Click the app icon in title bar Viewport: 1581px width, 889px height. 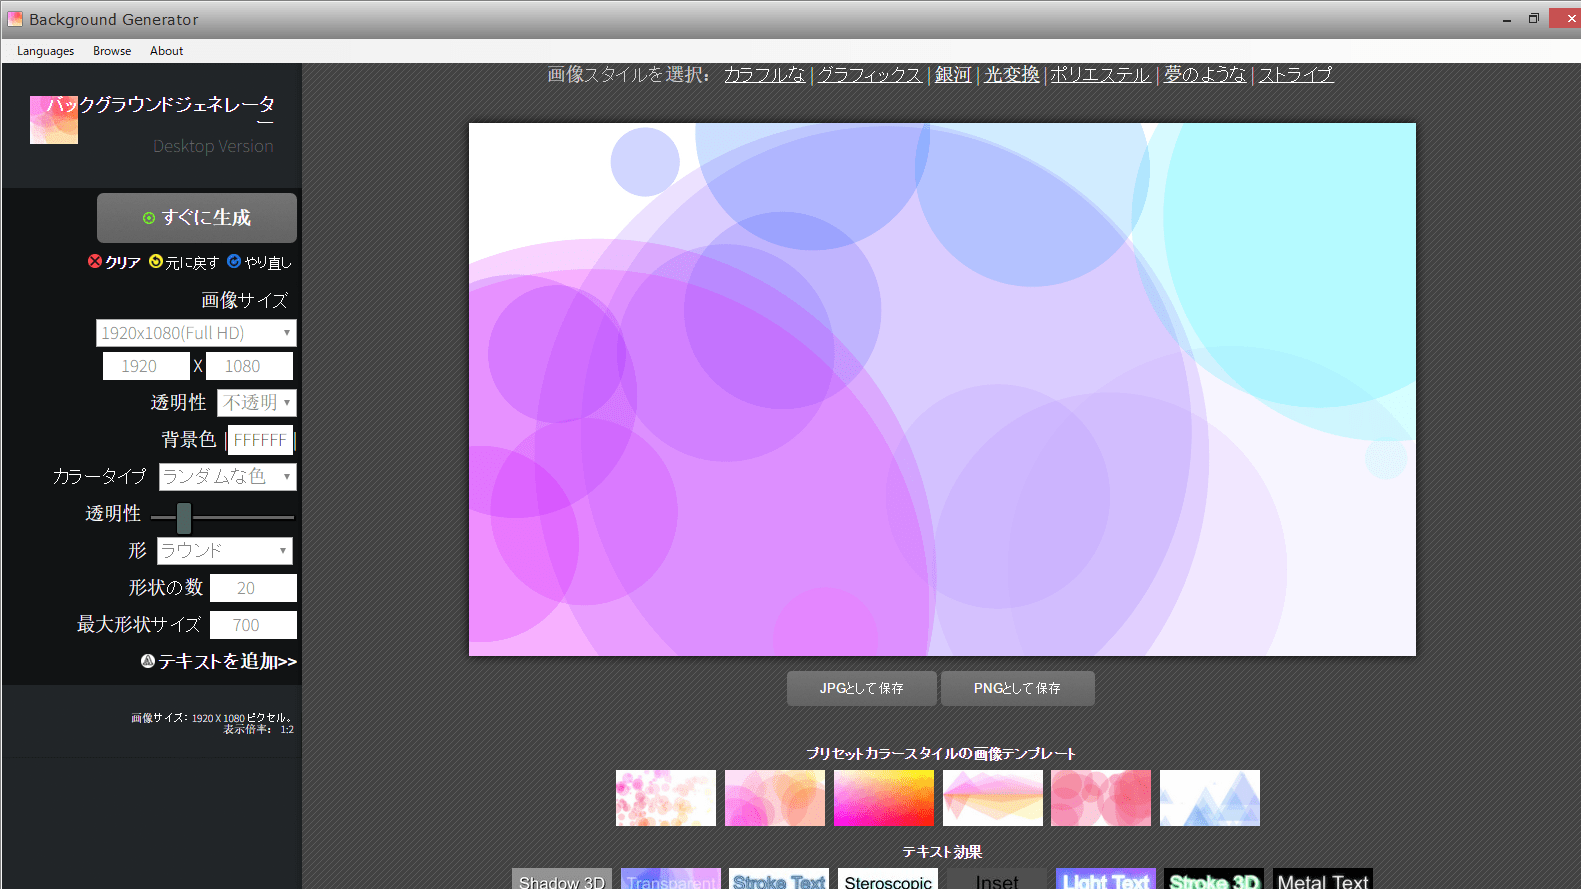click(14, 19)
